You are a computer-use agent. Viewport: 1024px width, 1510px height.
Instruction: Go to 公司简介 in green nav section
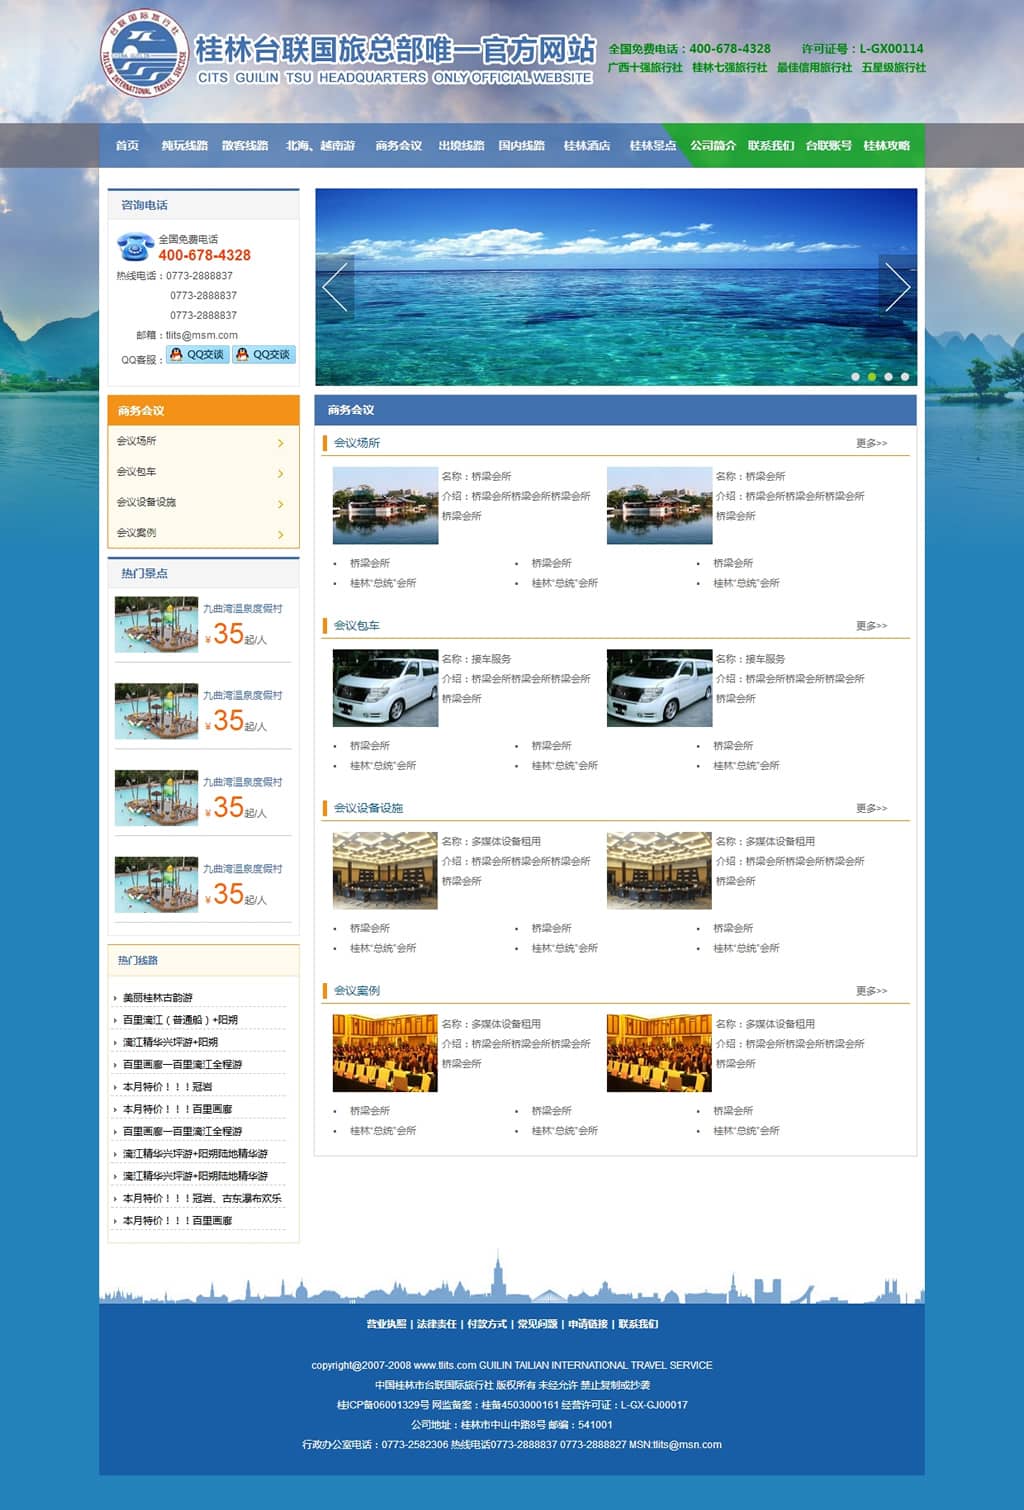click(x=712, y=146)
